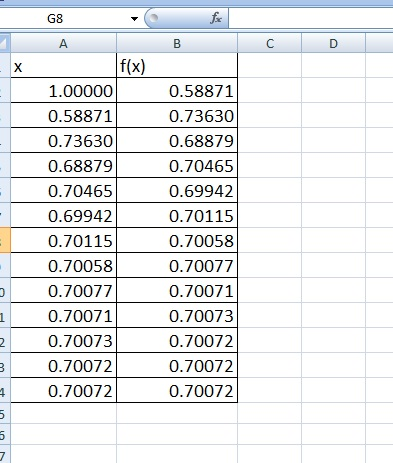Click column B cell with 0.73630
This screenshot has width=393, height=463.
pos(177,115)
